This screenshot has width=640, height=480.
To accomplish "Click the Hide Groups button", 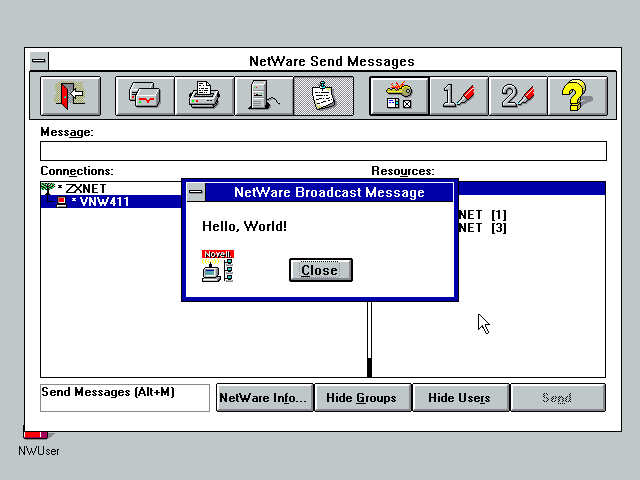I will tap(362, 398).
